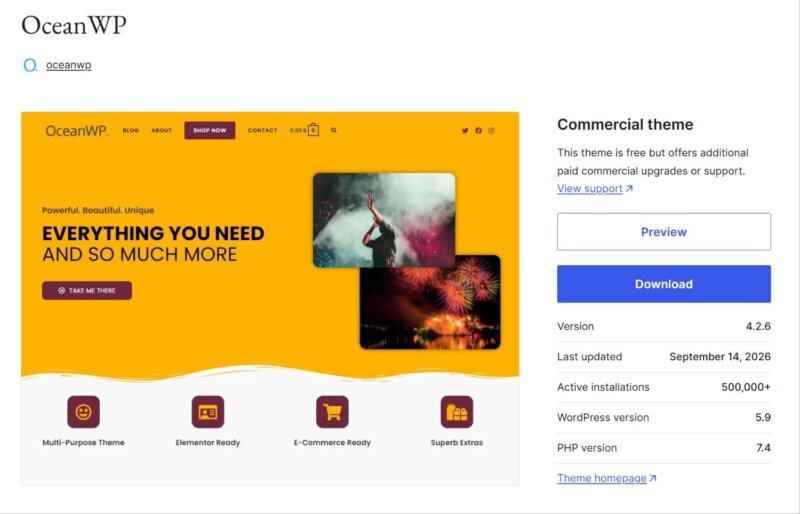Click the OceanWP author avatar icon

[x=30, y=65]
